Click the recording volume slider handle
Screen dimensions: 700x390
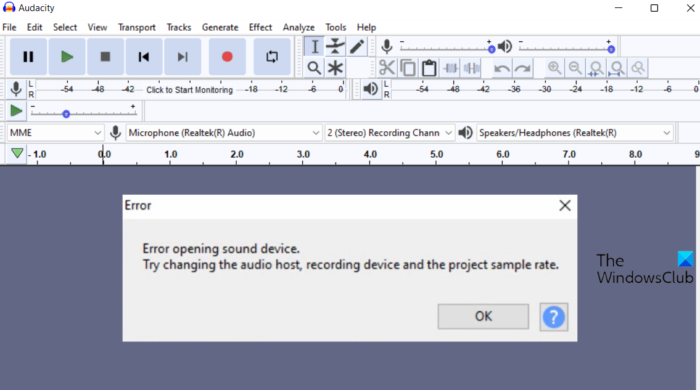pos(491,49)
